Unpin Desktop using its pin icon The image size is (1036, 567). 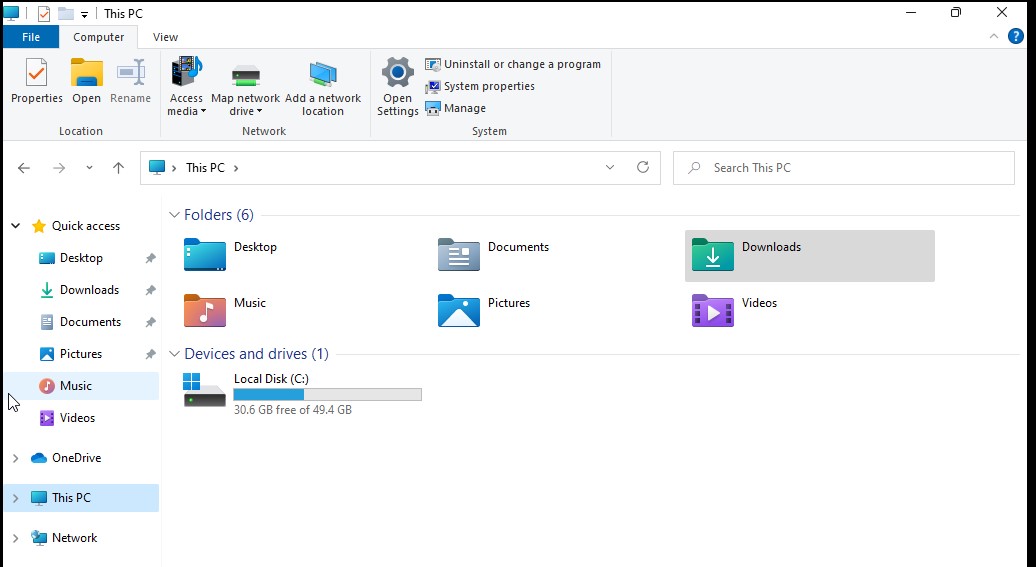(151, 258)
